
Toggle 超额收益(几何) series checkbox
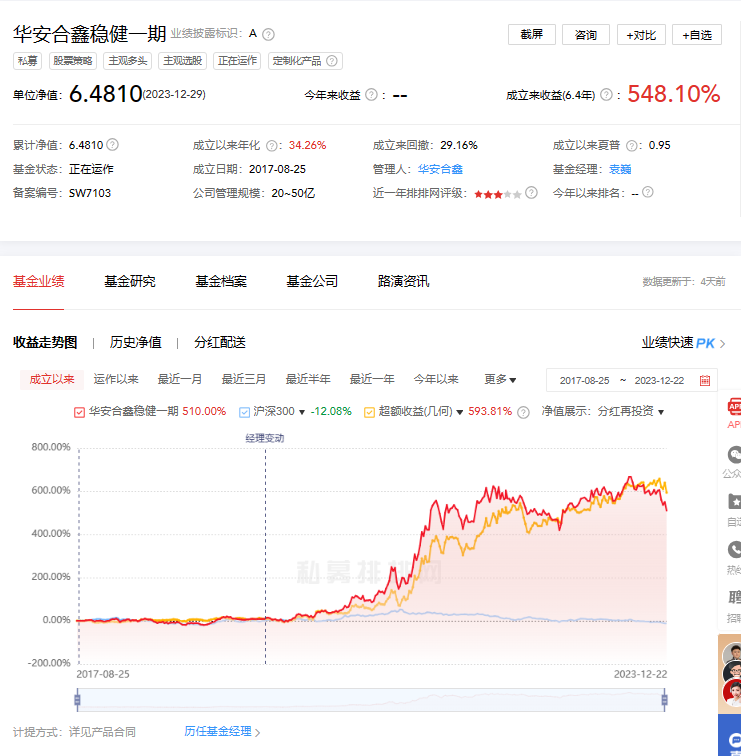[369, 412]
